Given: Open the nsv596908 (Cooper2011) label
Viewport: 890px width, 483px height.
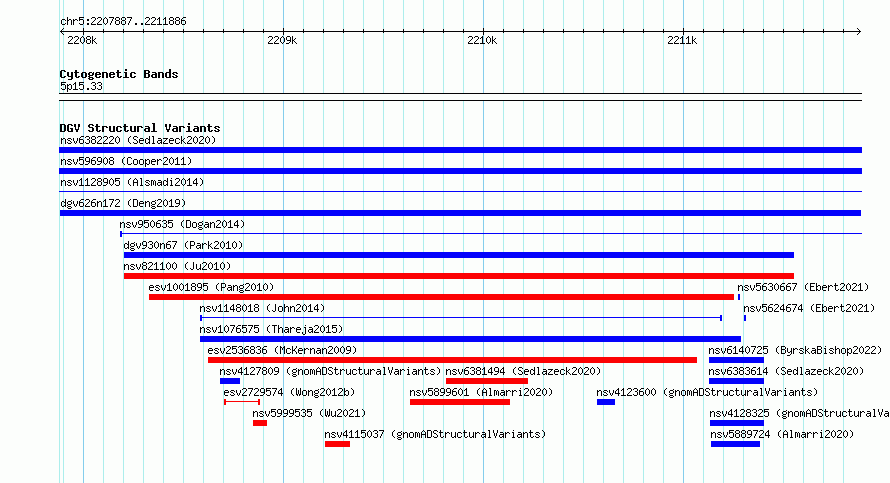Looking at the screenshot, I should (x=126, y=161).
